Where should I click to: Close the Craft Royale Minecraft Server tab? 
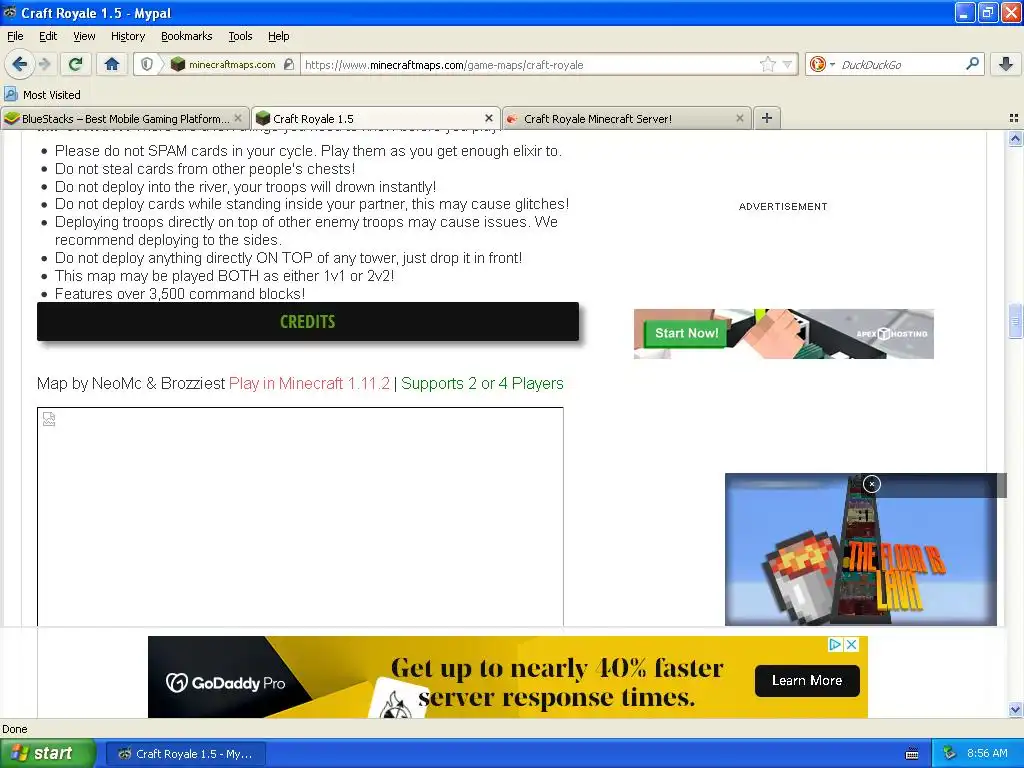(x=739, y=118)
